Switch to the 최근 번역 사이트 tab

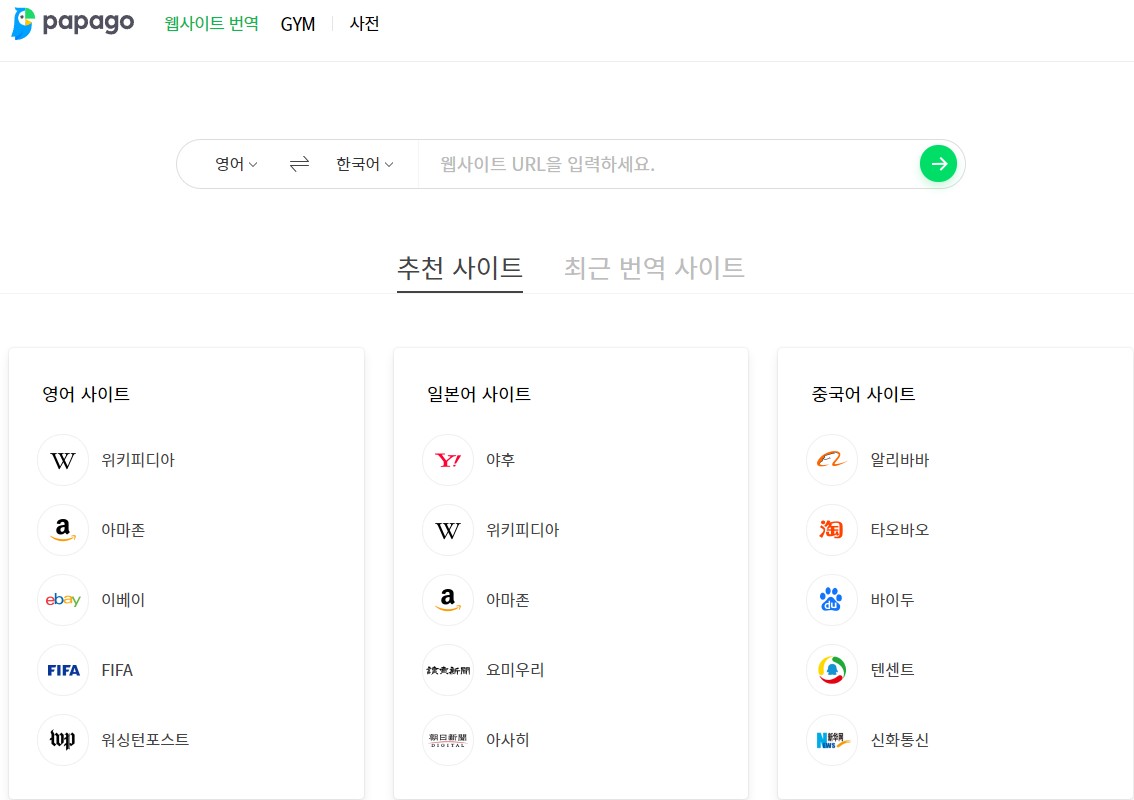coord(654,268)
